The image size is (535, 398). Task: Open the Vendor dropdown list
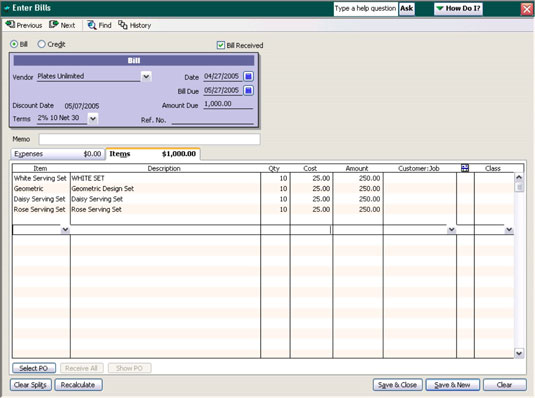146,76
